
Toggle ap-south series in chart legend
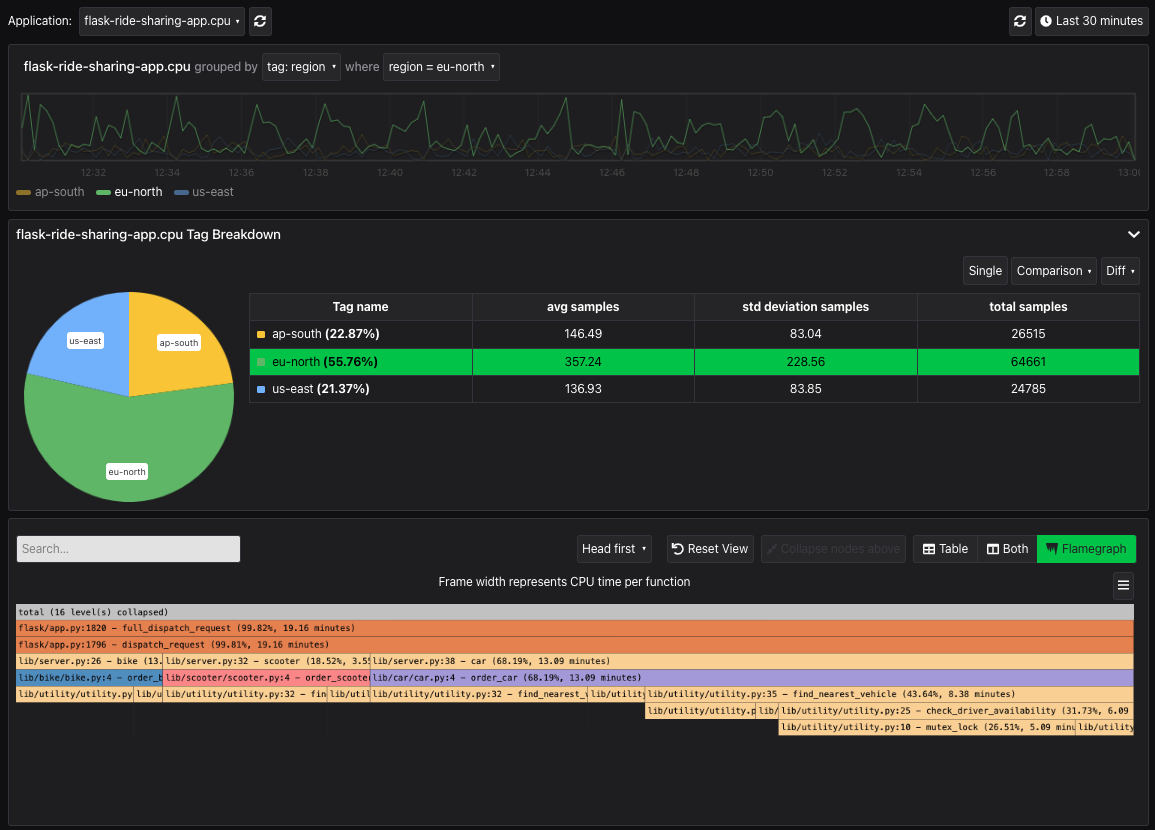click(50, 191)
